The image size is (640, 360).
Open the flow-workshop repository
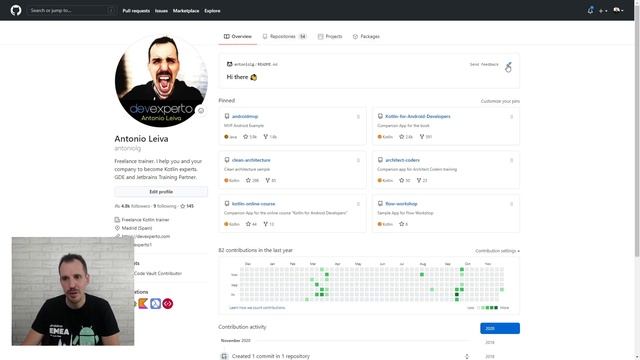401,204
